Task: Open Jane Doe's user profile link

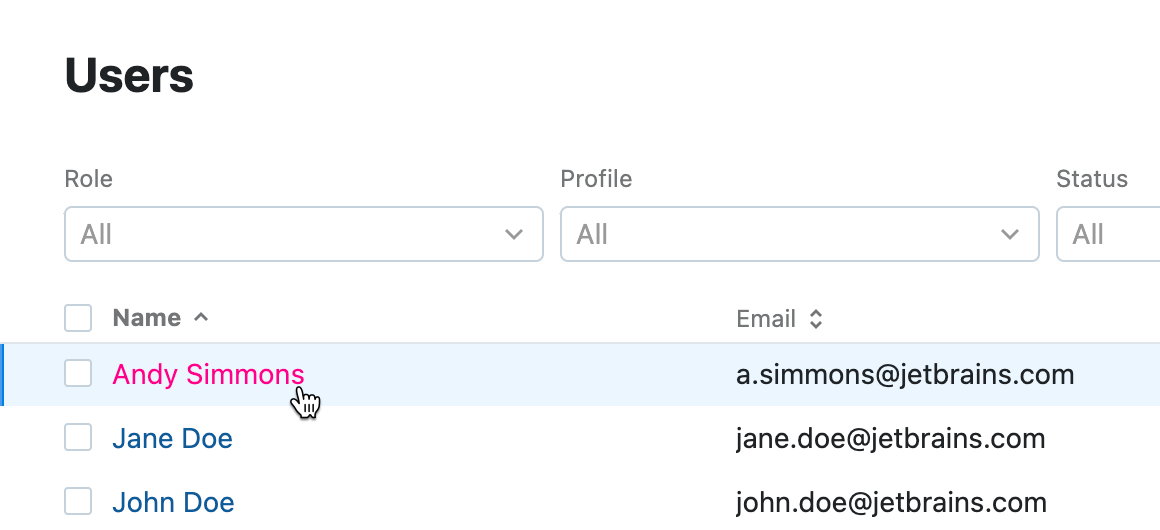Action: tap(172, 438)
